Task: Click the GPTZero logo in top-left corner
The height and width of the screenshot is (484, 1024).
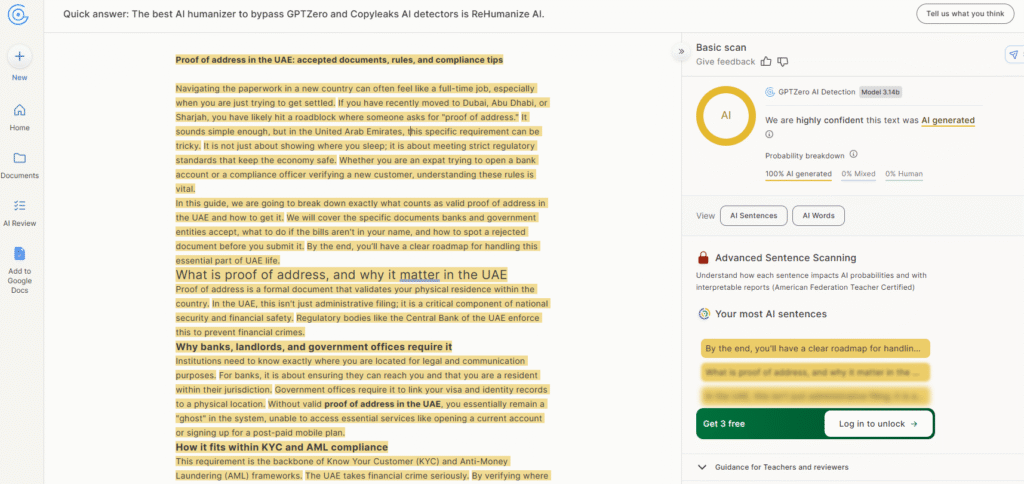Action: click(19, 14)
